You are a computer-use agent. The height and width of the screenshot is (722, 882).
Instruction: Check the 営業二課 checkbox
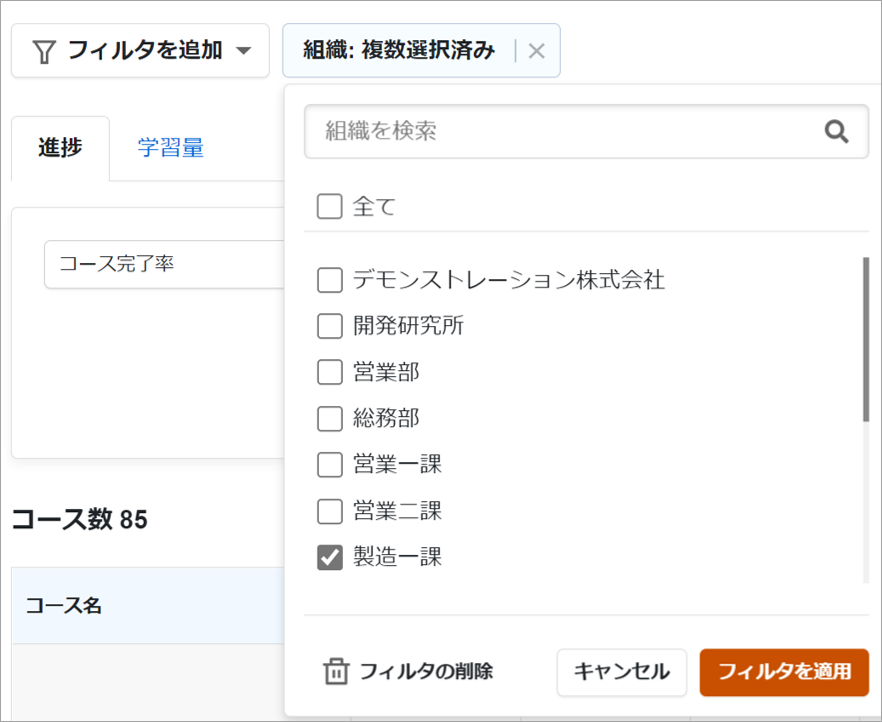330,511
